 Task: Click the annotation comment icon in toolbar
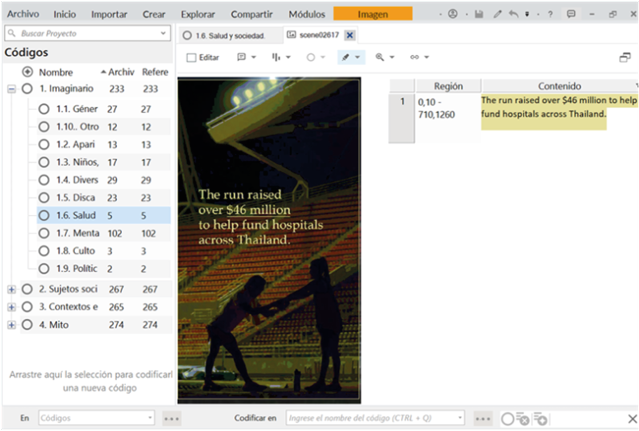tap(241, 58)
